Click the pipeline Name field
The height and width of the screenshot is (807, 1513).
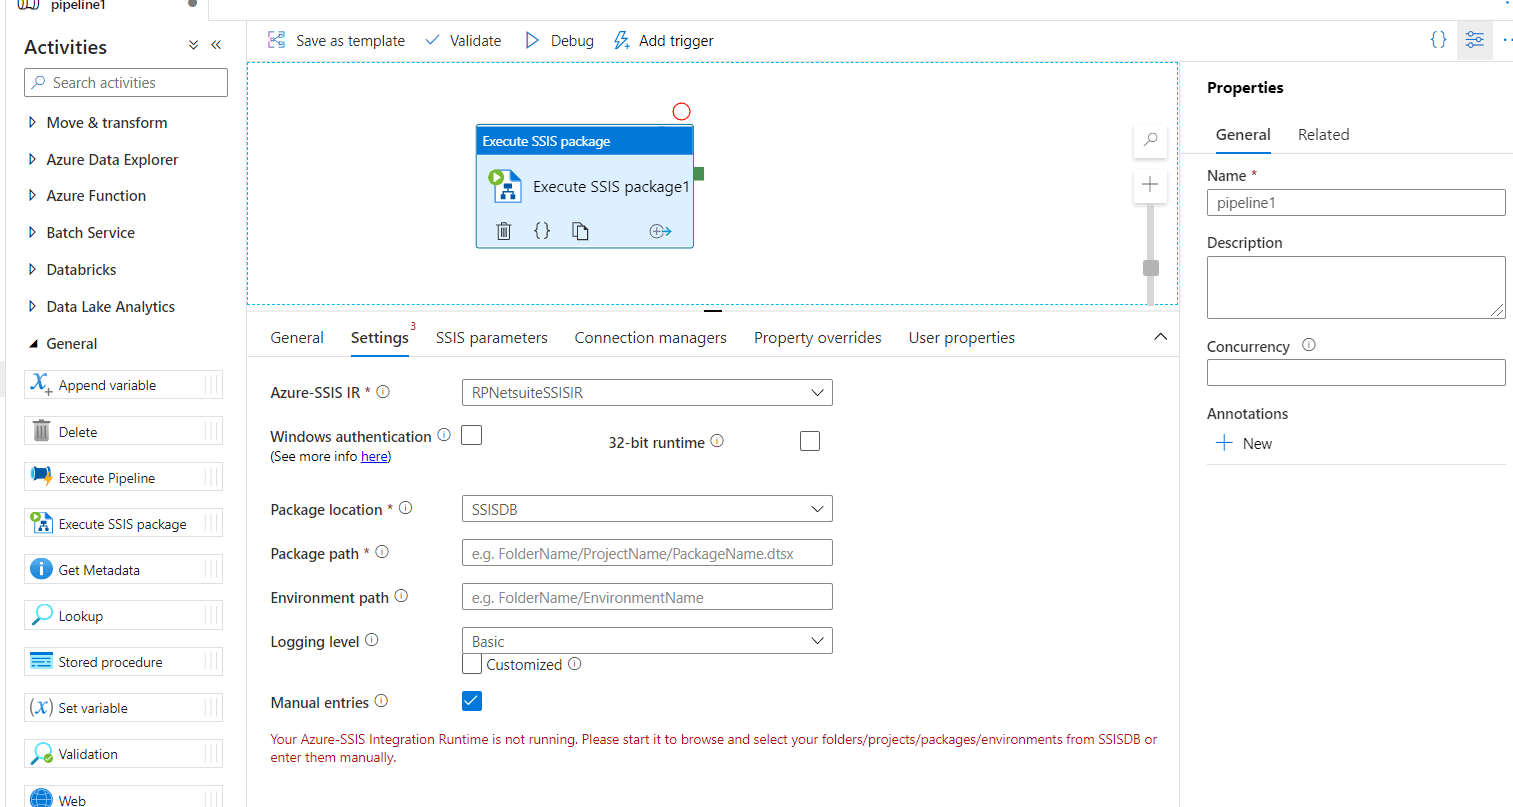pyautogui.click(x=1356, y=203)
